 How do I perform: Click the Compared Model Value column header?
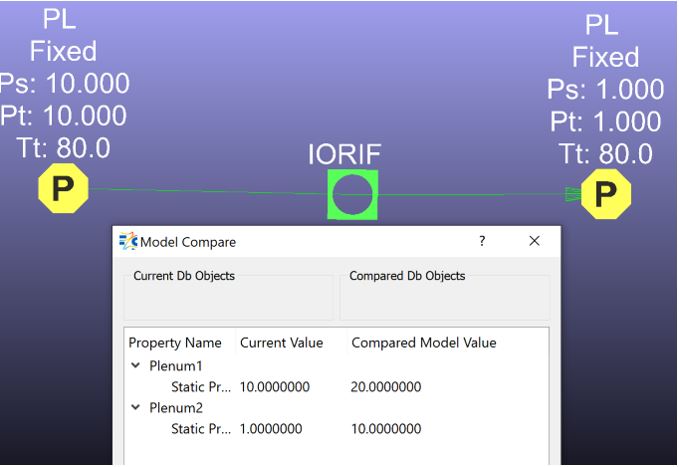tap(423, 343)
